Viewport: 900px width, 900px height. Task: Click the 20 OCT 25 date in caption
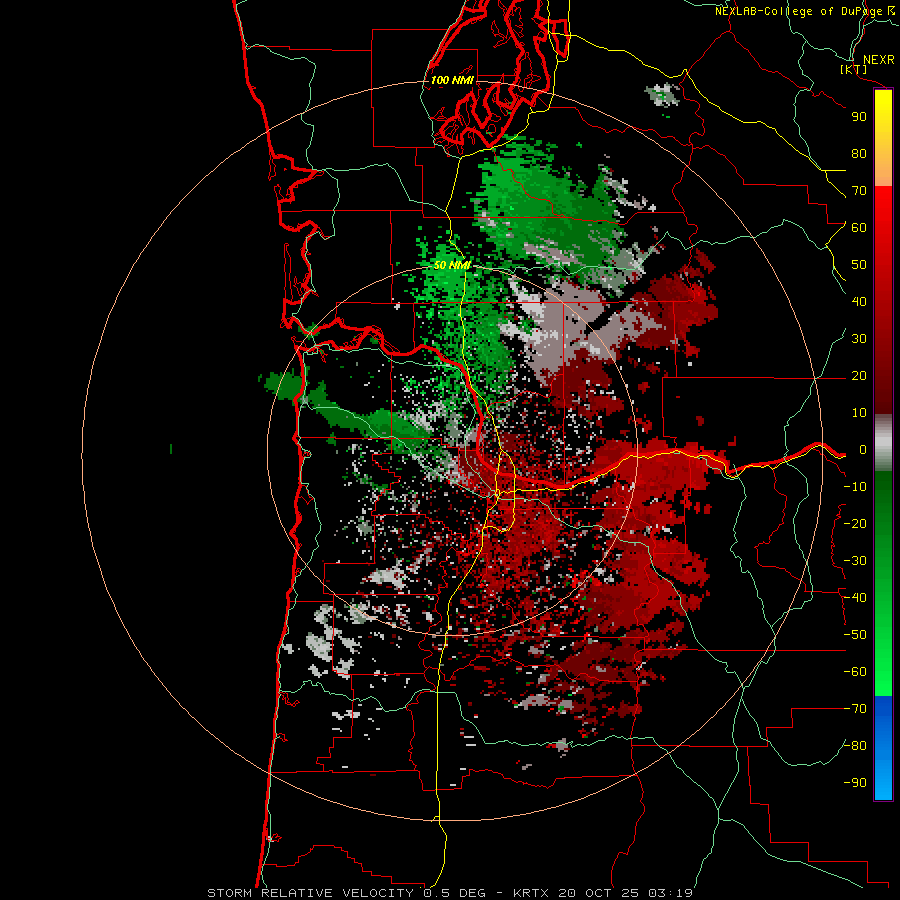599,893
